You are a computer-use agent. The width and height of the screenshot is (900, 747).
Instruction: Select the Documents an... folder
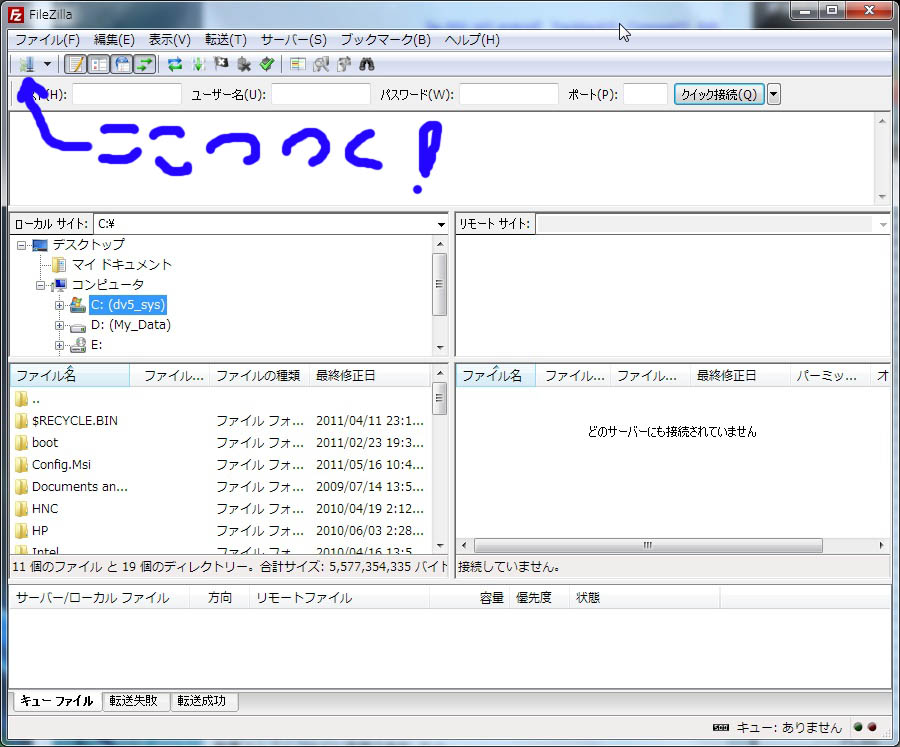[80, 487]
